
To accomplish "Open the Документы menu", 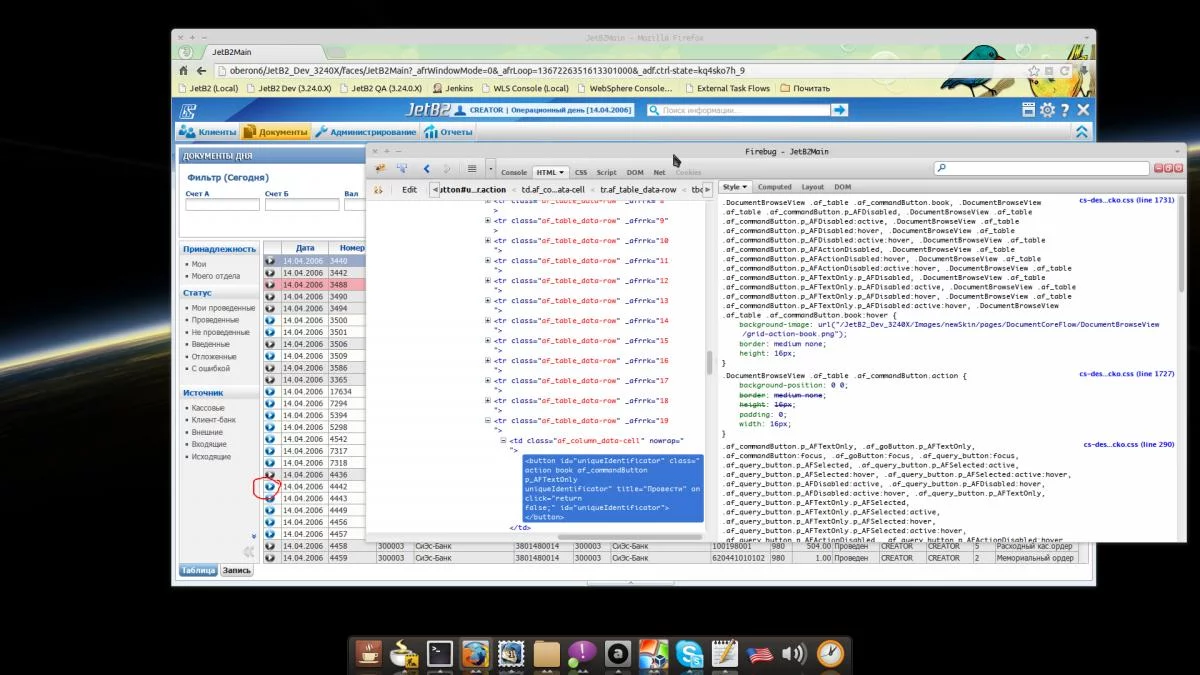I will pyautogui.click(x=276, y=132).
